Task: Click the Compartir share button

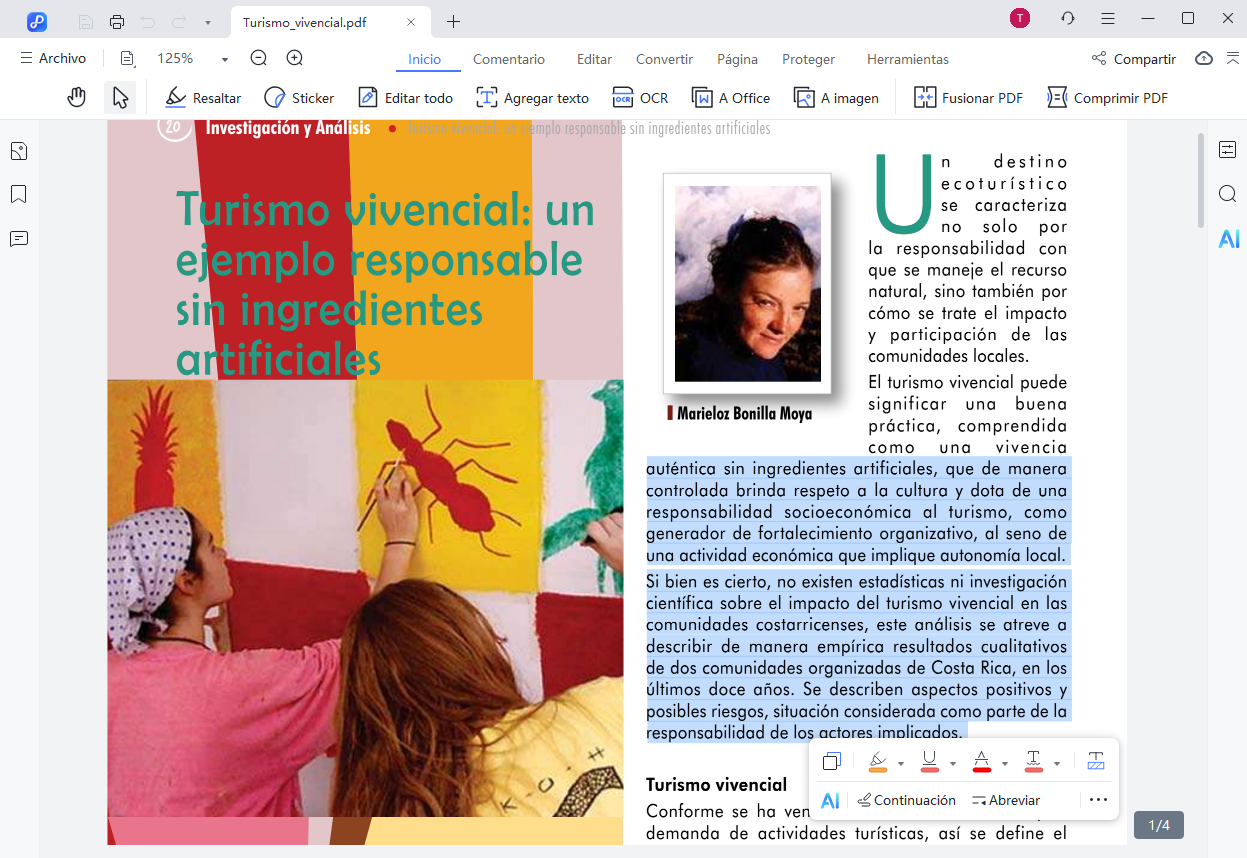Action: (1134, 59)
